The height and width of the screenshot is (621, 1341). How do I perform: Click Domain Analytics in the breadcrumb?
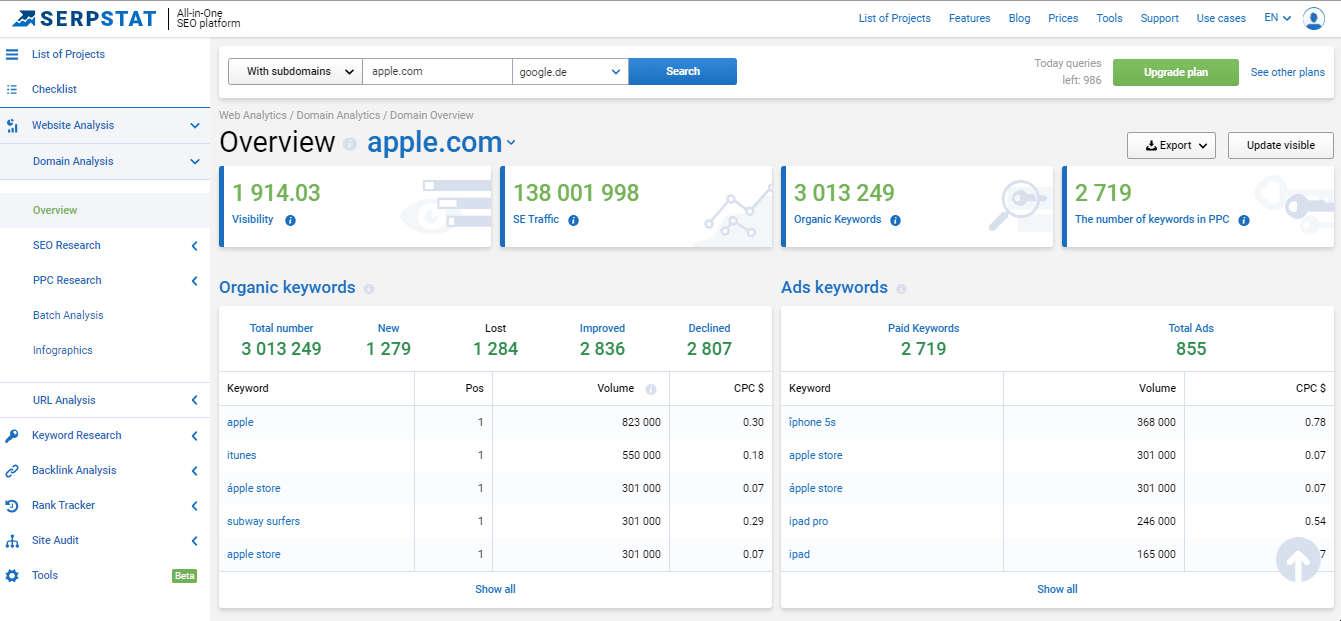click(338, 115)
